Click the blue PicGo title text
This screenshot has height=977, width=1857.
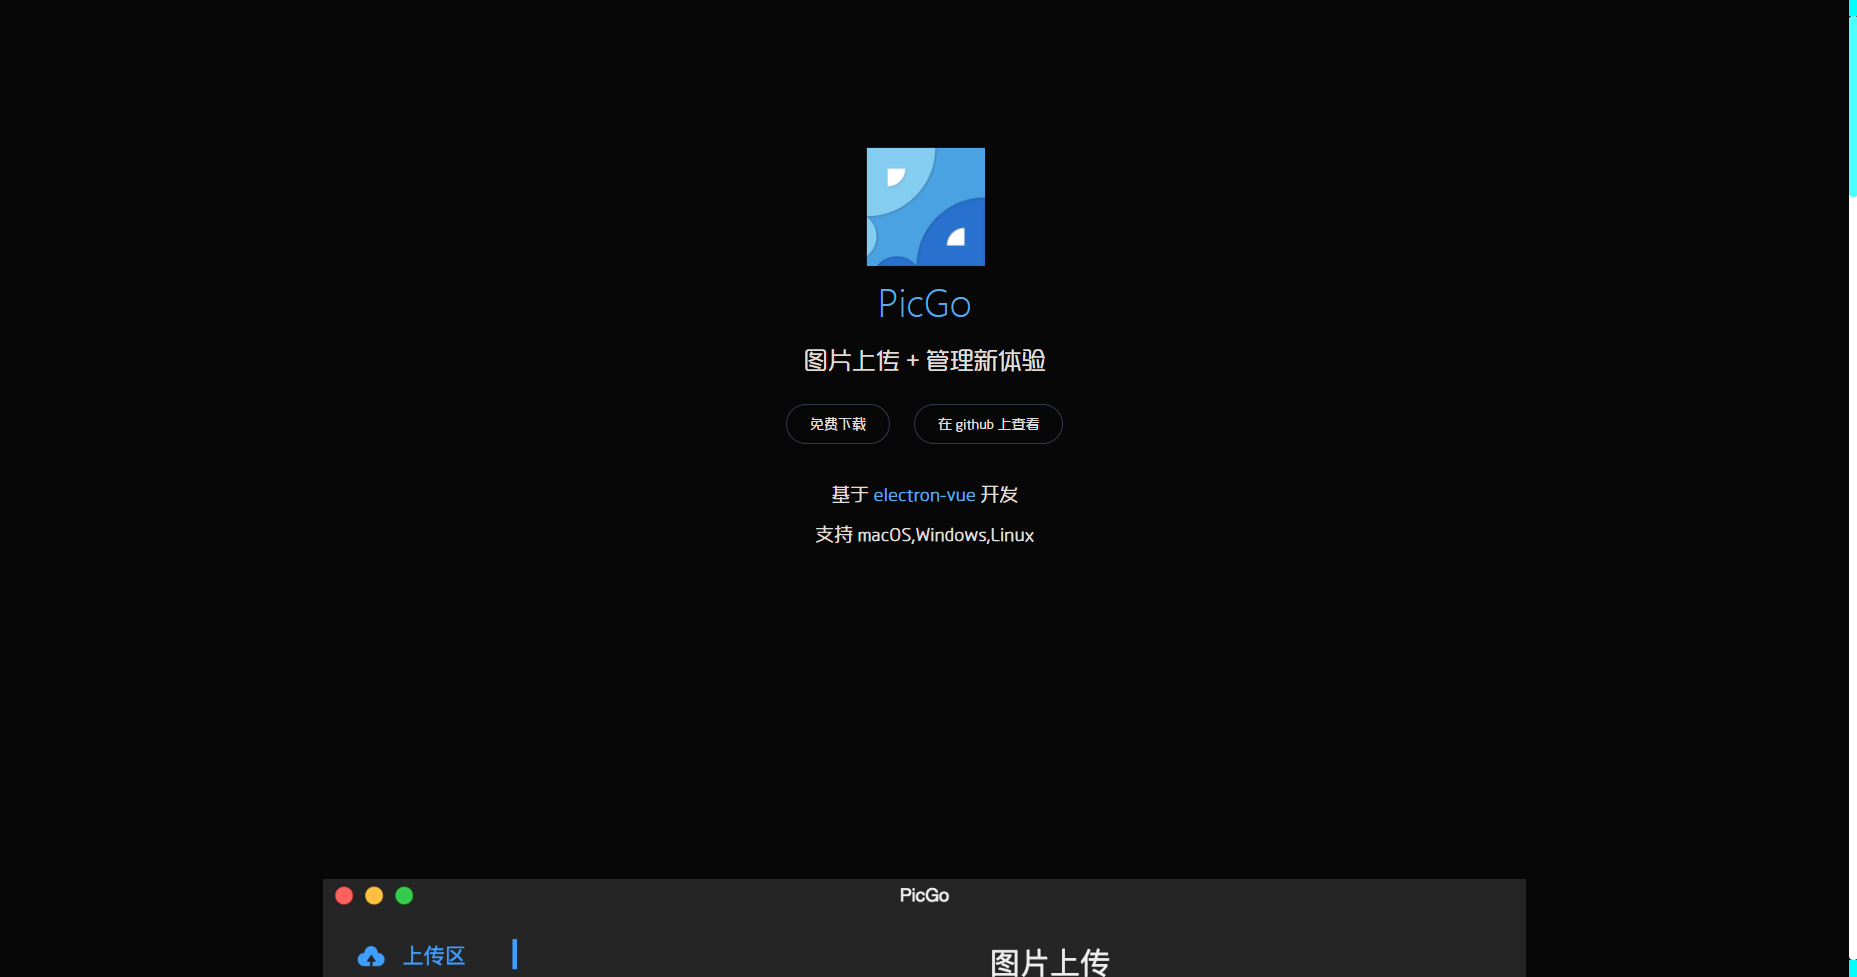pos(925,304)
